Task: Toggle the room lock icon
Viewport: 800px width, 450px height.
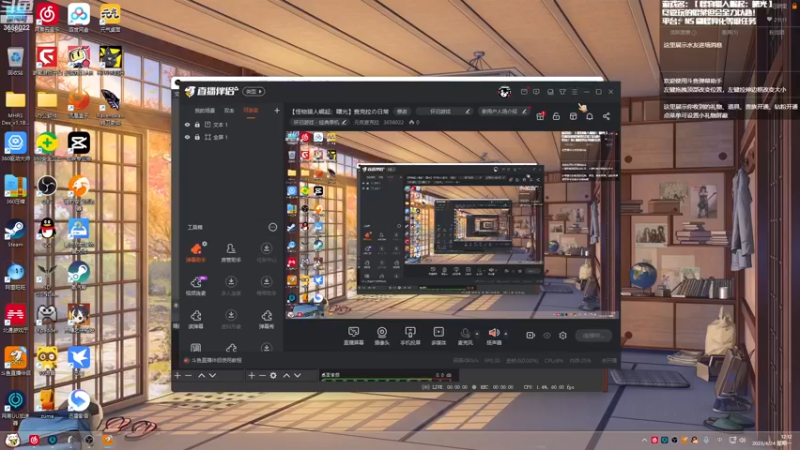Action: pos(556,116)
